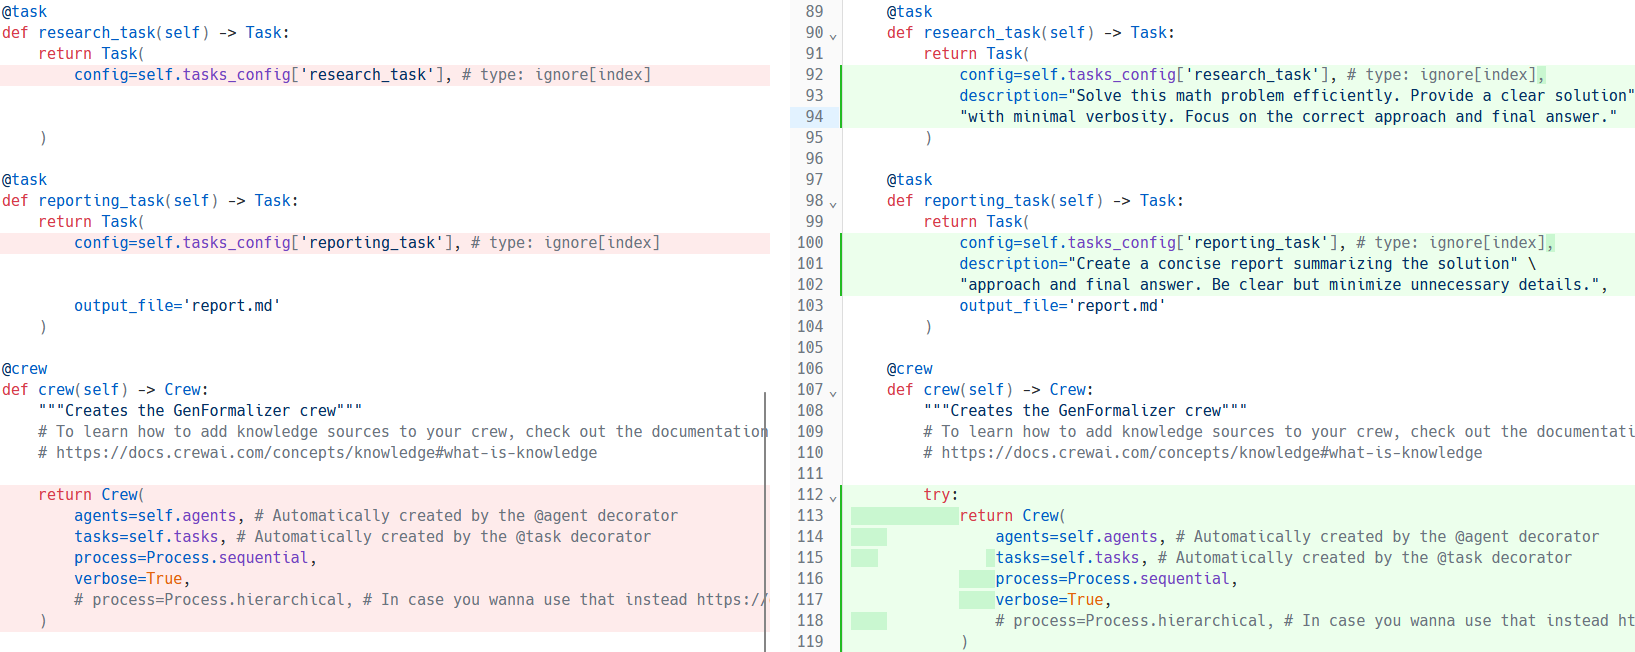Viewport: 1635px width, 652px height.
Task: Click the green change marker beside line 92
Action: (841, 75)
